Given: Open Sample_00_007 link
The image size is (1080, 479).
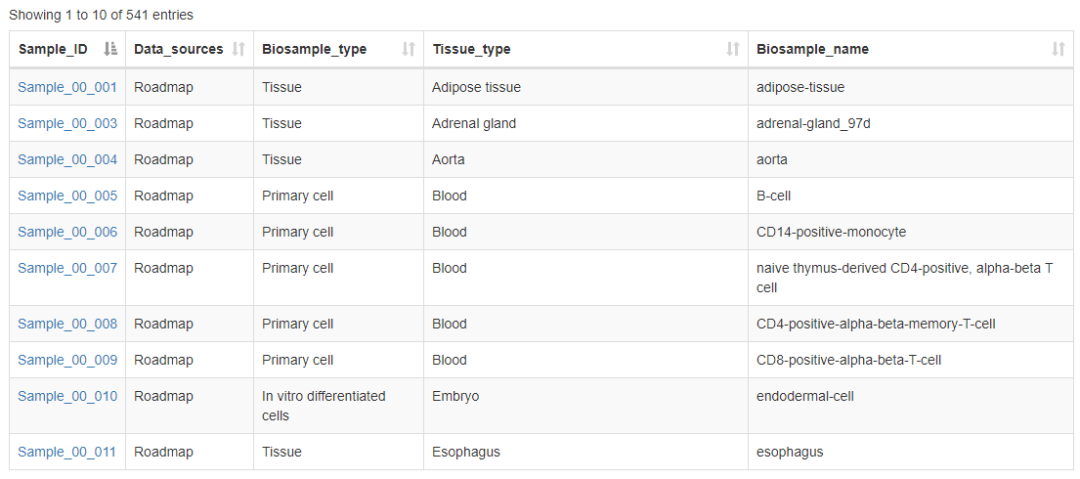Looking at the screenshot, I should coord(67,267).
